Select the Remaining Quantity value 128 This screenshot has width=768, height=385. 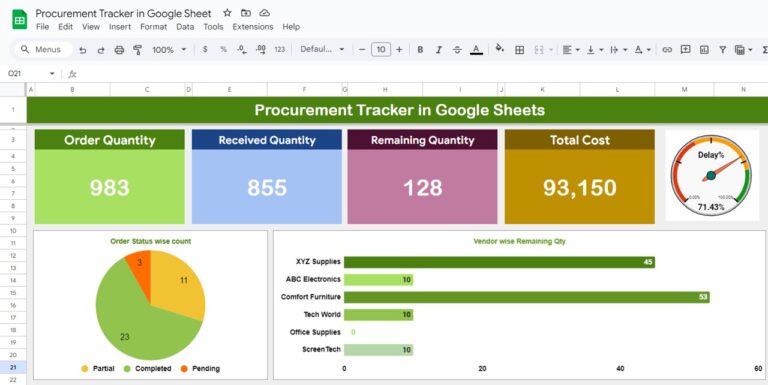pyautogui.click(x=423, y=187)
